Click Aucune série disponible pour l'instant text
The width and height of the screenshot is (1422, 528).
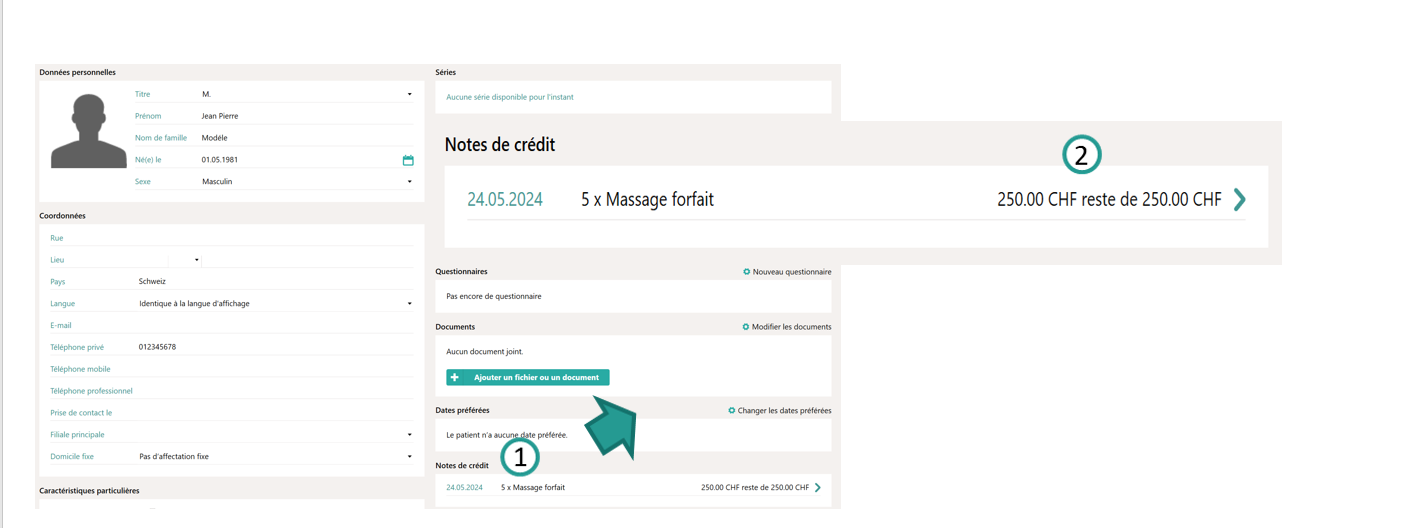pyautogui.click(x=510, y=97)
